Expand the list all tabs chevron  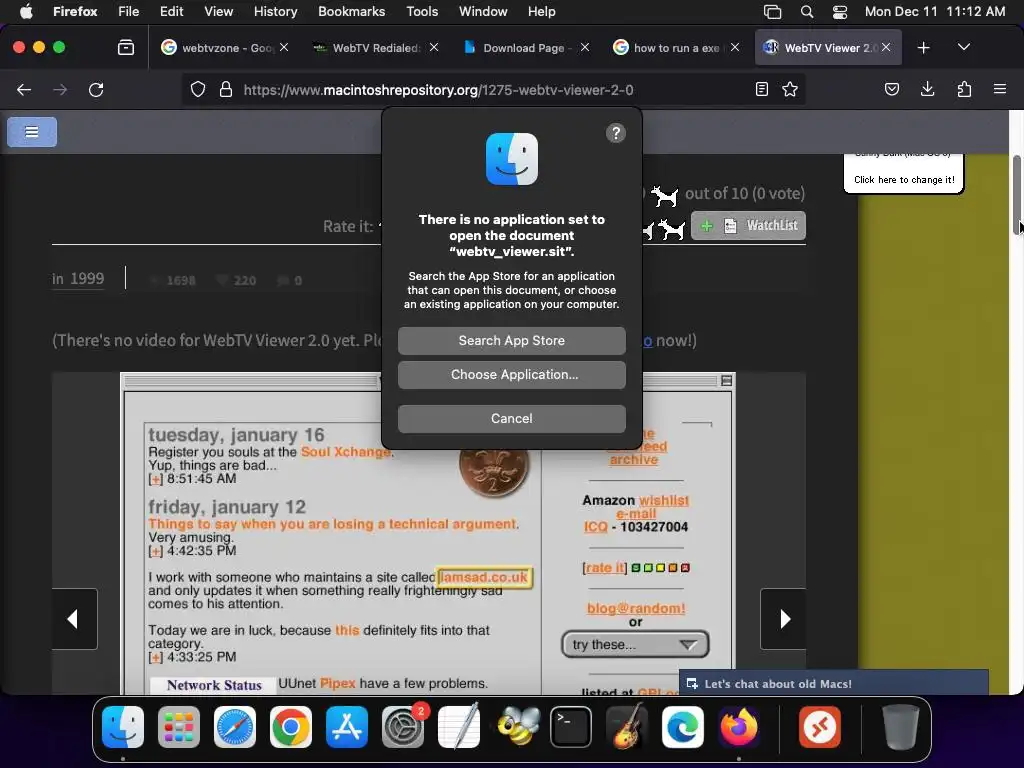(963, 47)
